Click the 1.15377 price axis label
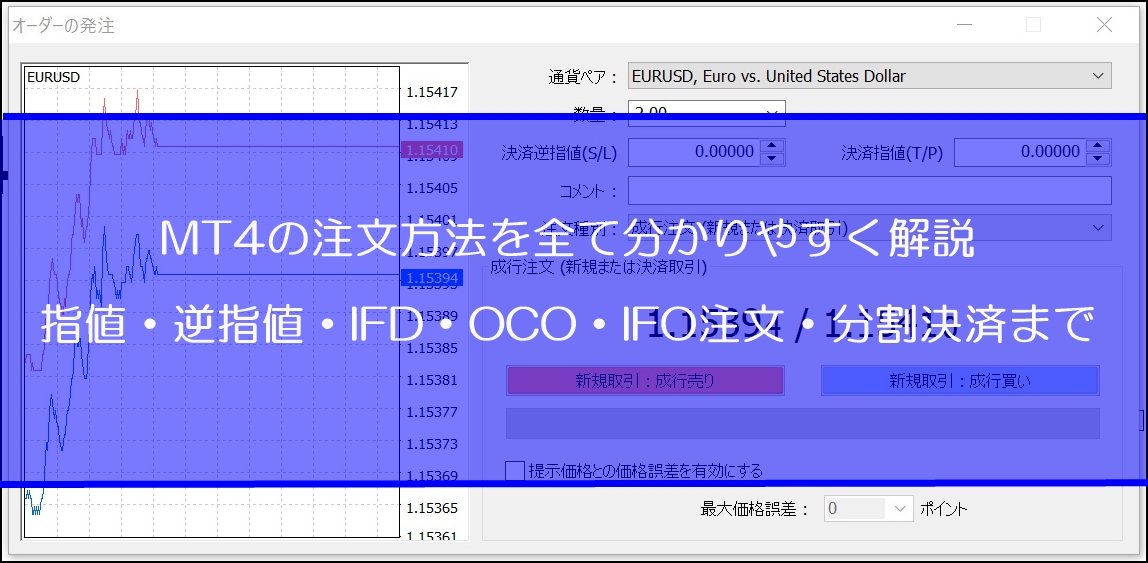 click(432, 412)
